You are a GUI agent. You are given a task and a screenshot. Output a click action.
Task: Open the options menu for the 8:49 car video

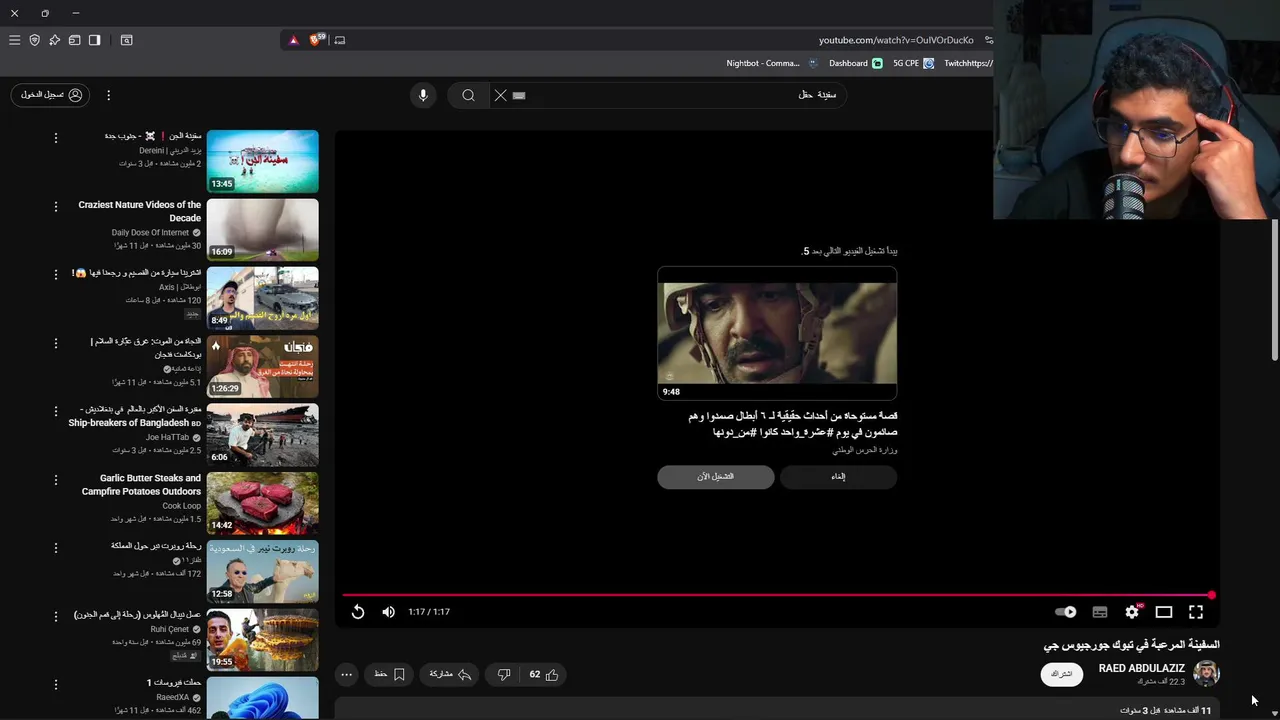point(56,274)
